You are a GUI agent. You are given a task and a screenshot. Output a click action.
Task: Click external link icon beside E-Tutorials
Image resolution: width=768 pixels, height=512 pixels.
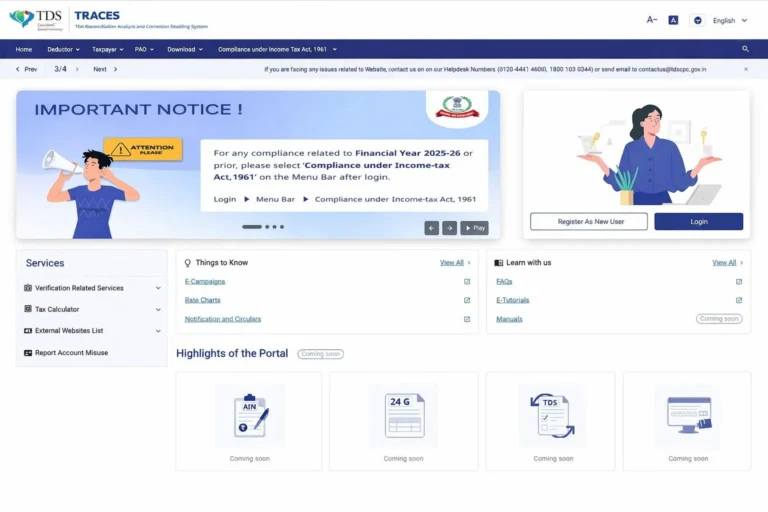point(739,300)
